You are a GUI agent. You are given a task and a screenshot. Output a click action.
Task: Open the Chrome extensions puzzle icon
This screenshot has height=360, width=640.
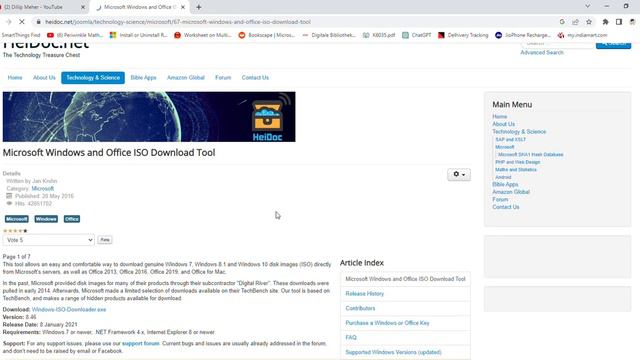(x=605, y=22)
